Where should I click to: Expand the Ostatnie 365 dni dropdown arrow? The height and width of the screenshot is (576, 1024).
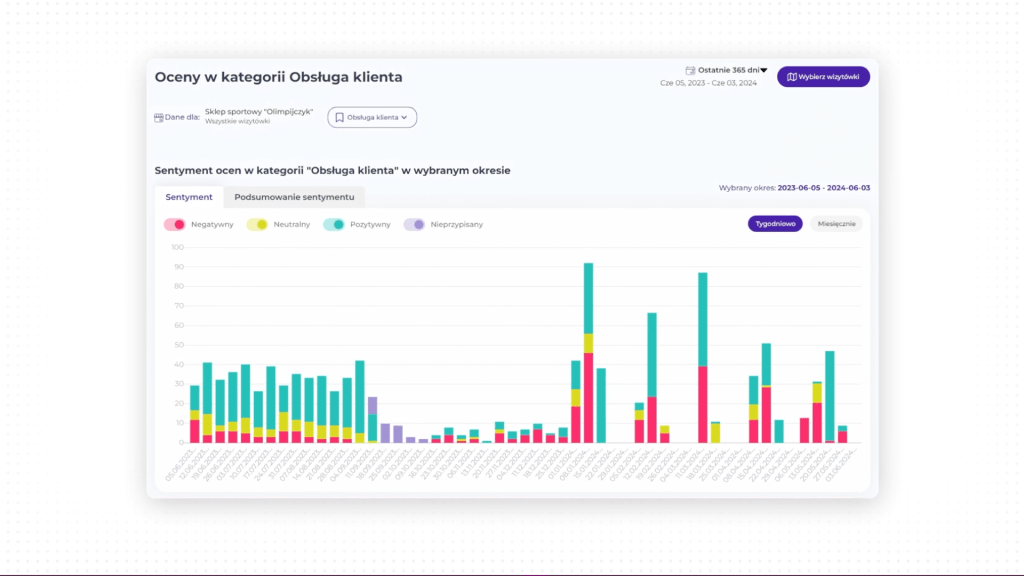click(764, 70)
